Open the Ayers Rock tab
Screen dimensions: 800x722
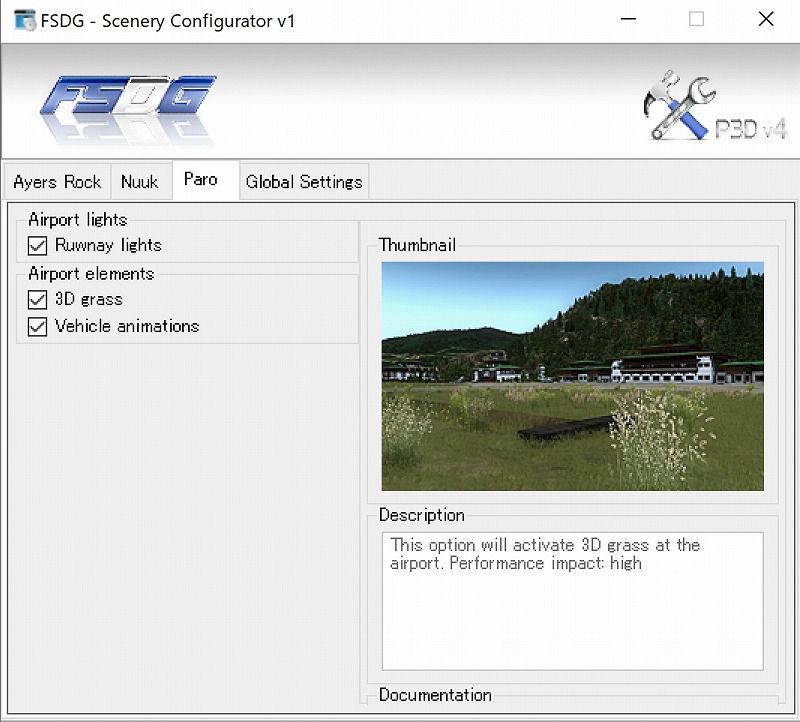tap(57, 182)
